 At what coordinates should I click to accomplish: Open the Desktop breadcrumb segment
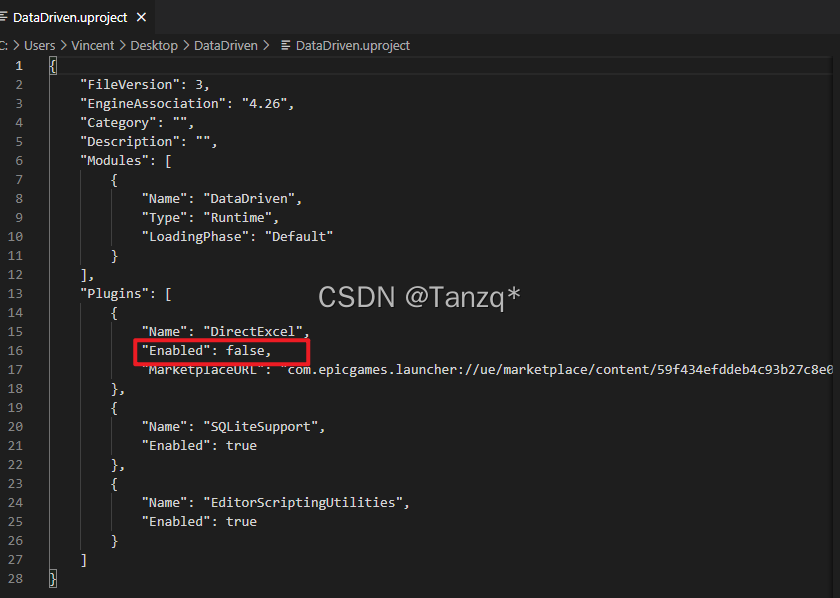154,46
